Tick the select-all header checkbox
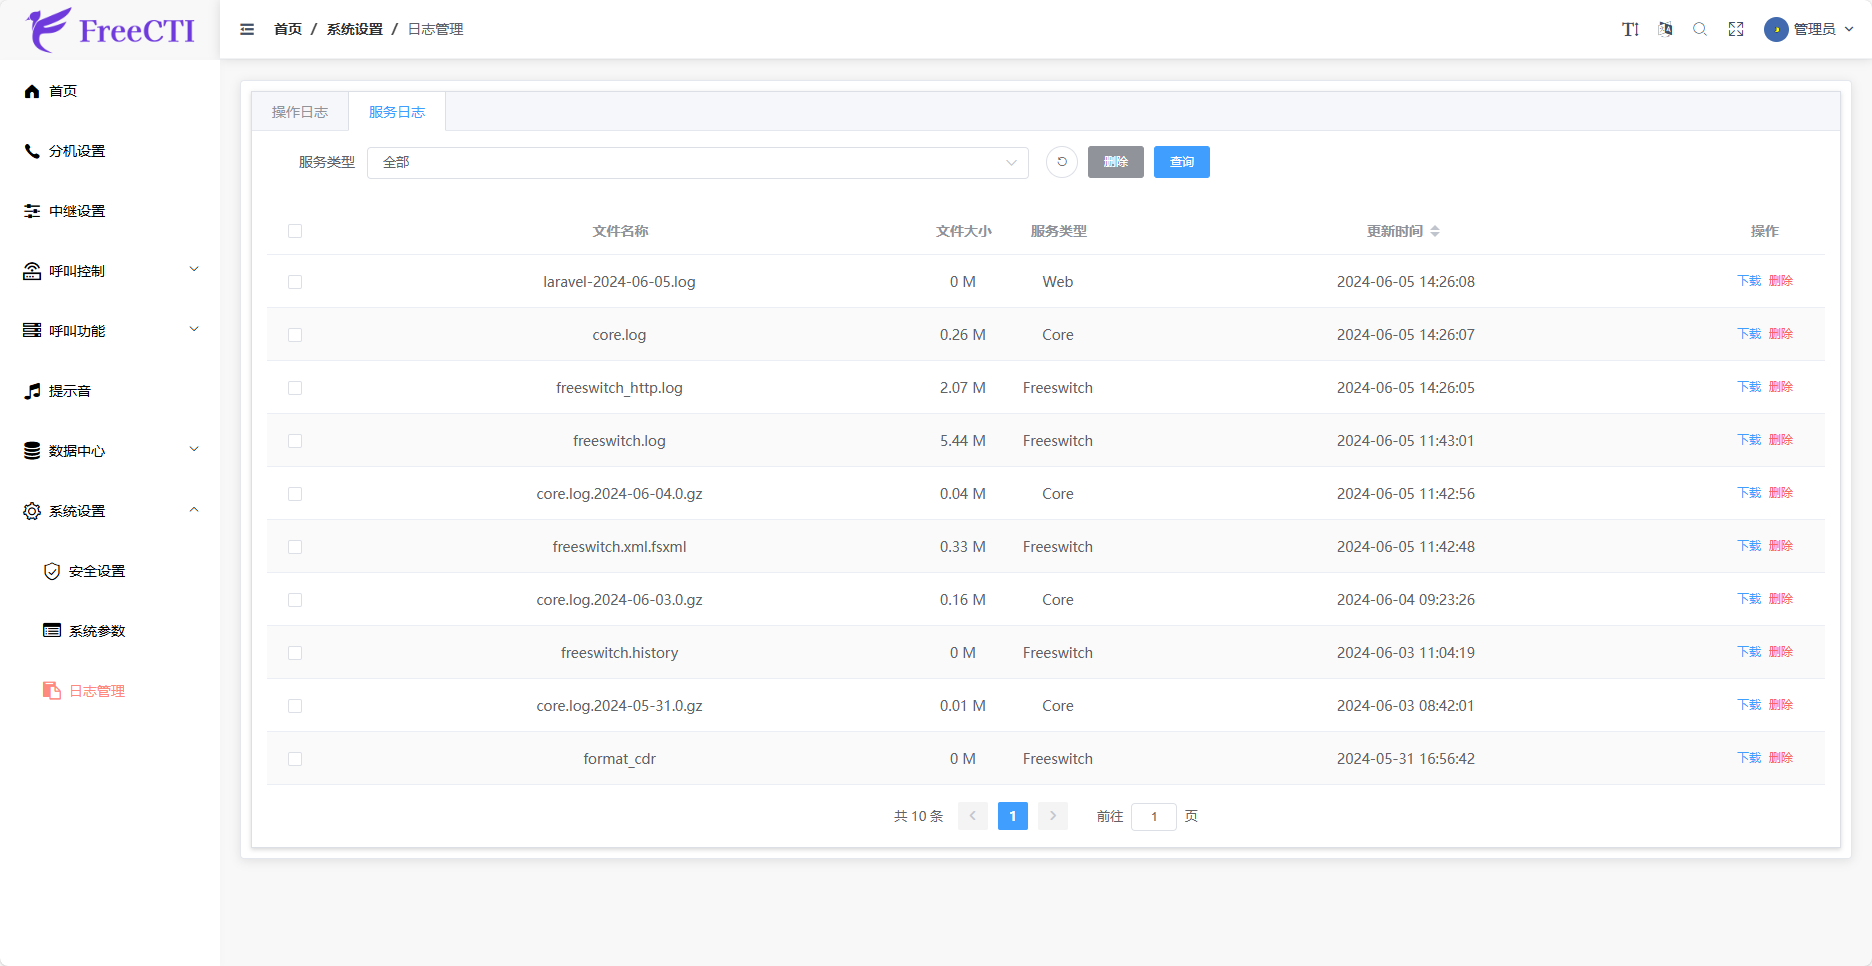Viewport: 1872px width, 966px height. coord(295,231)
